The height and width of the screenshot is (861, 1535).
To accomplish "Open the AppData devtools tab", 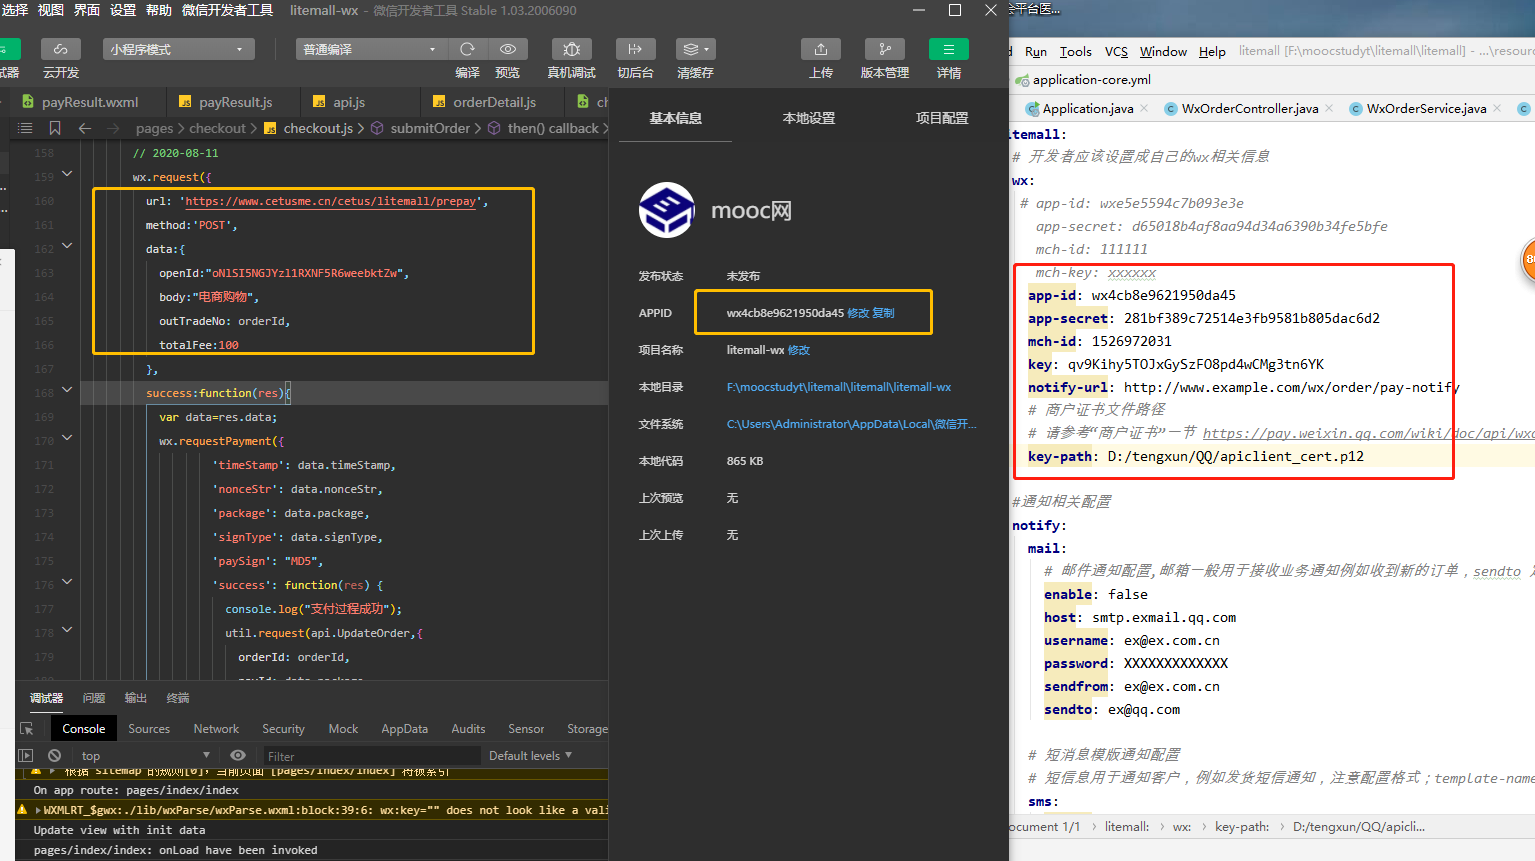I will coord(405,729).
